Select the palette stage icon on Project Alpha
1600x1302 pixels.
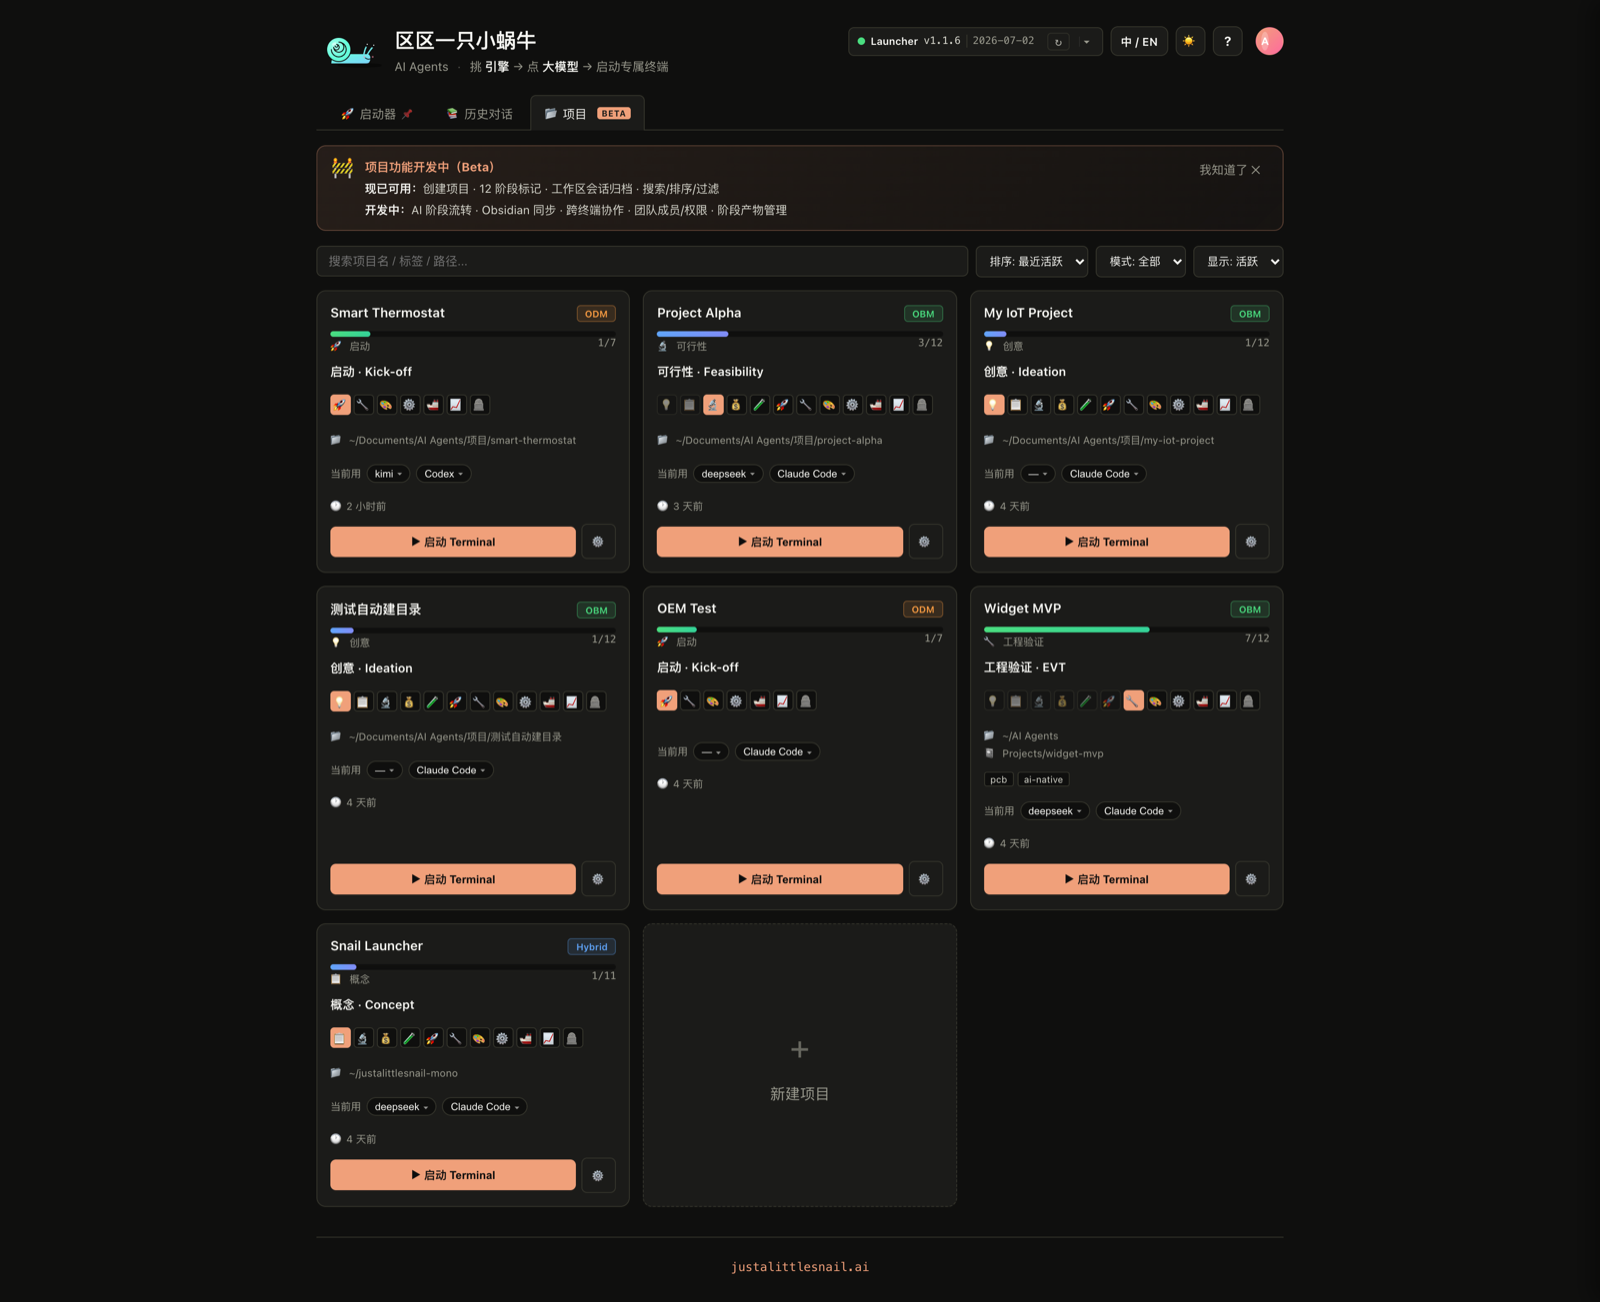pos(829,405)
